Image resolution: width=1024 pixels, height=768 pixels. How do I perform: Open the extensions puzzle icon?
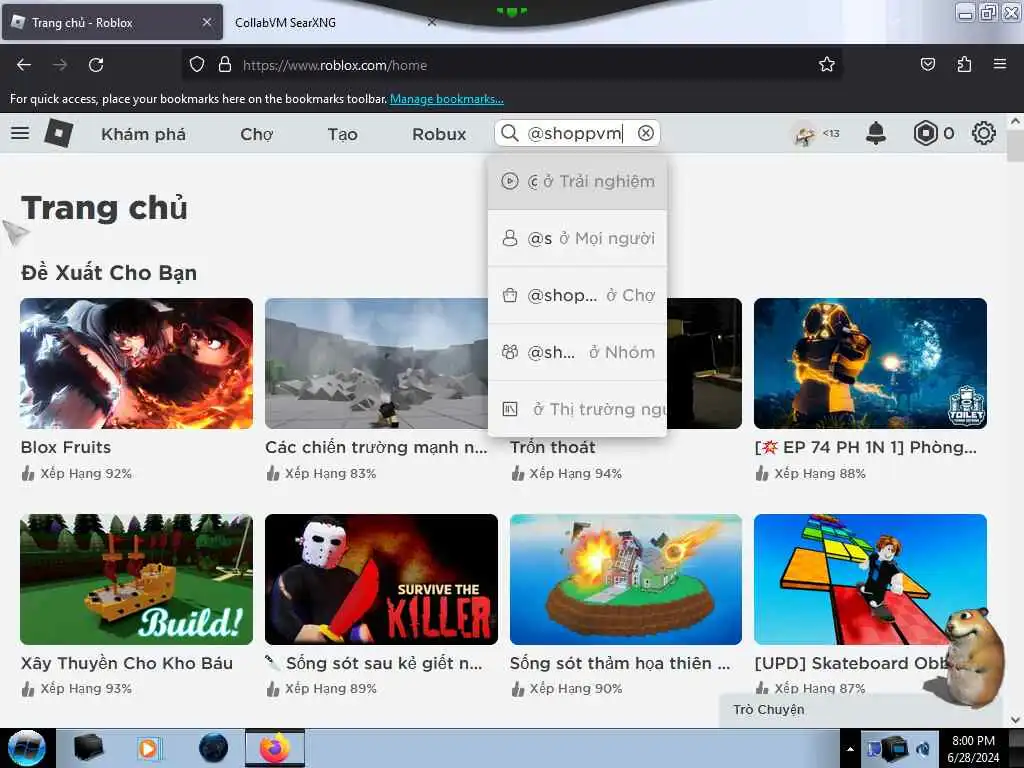click(964, 64)
